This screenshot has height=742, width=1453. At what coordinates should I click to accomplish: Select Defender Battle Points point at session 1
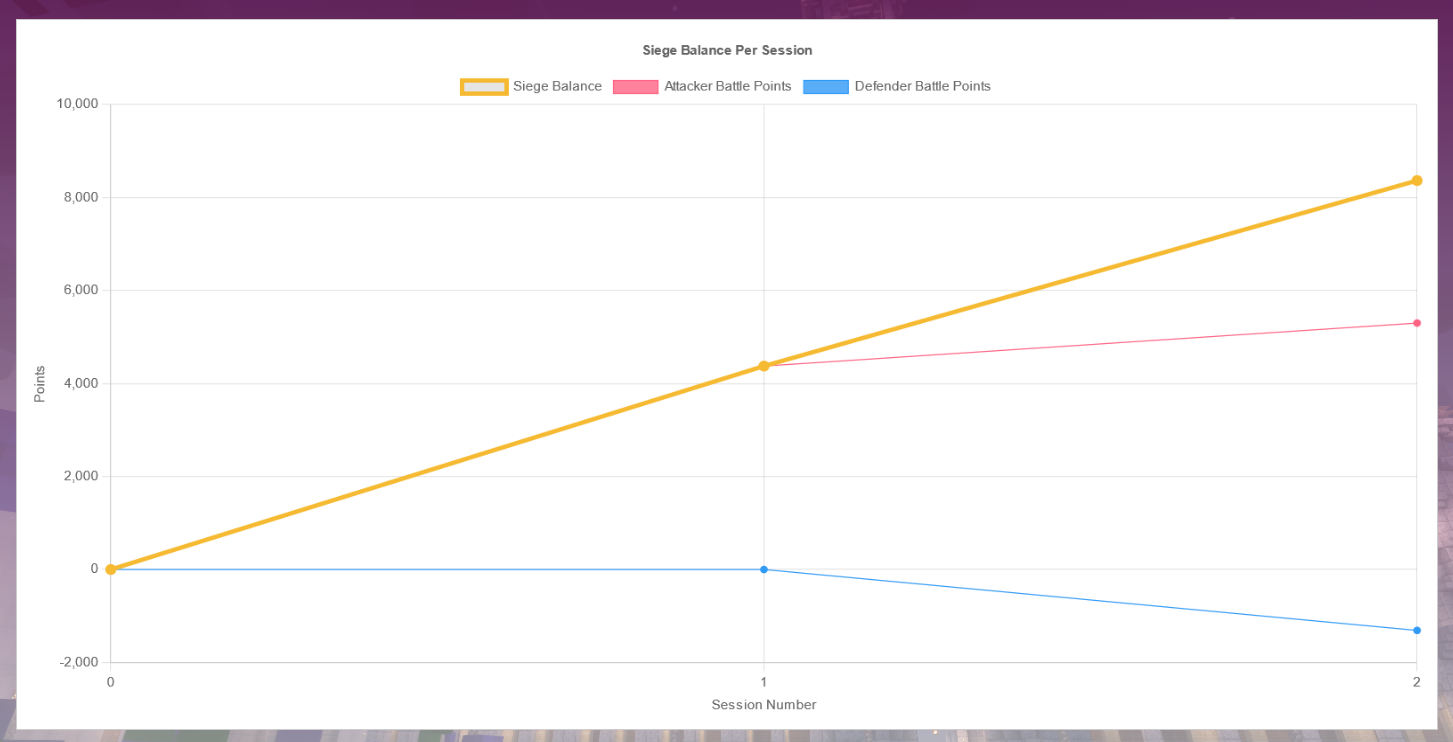764,569
